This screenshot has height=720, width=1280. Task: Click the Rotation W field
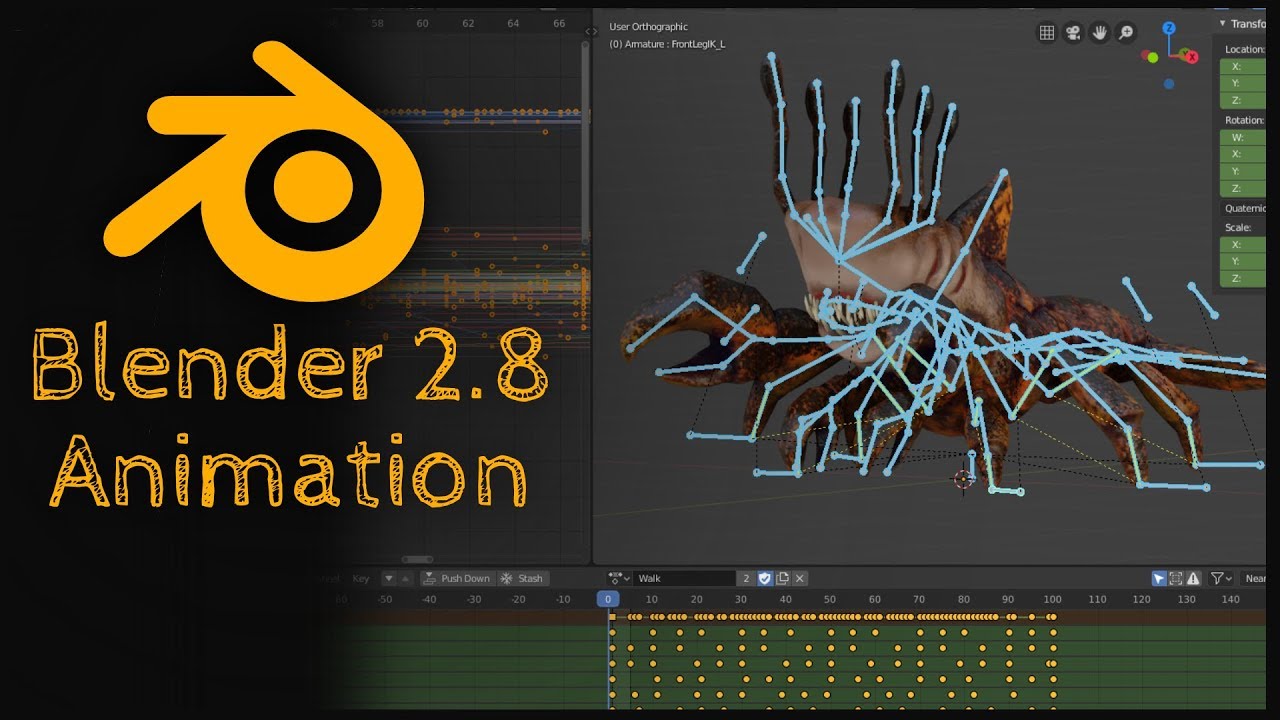1243,137
